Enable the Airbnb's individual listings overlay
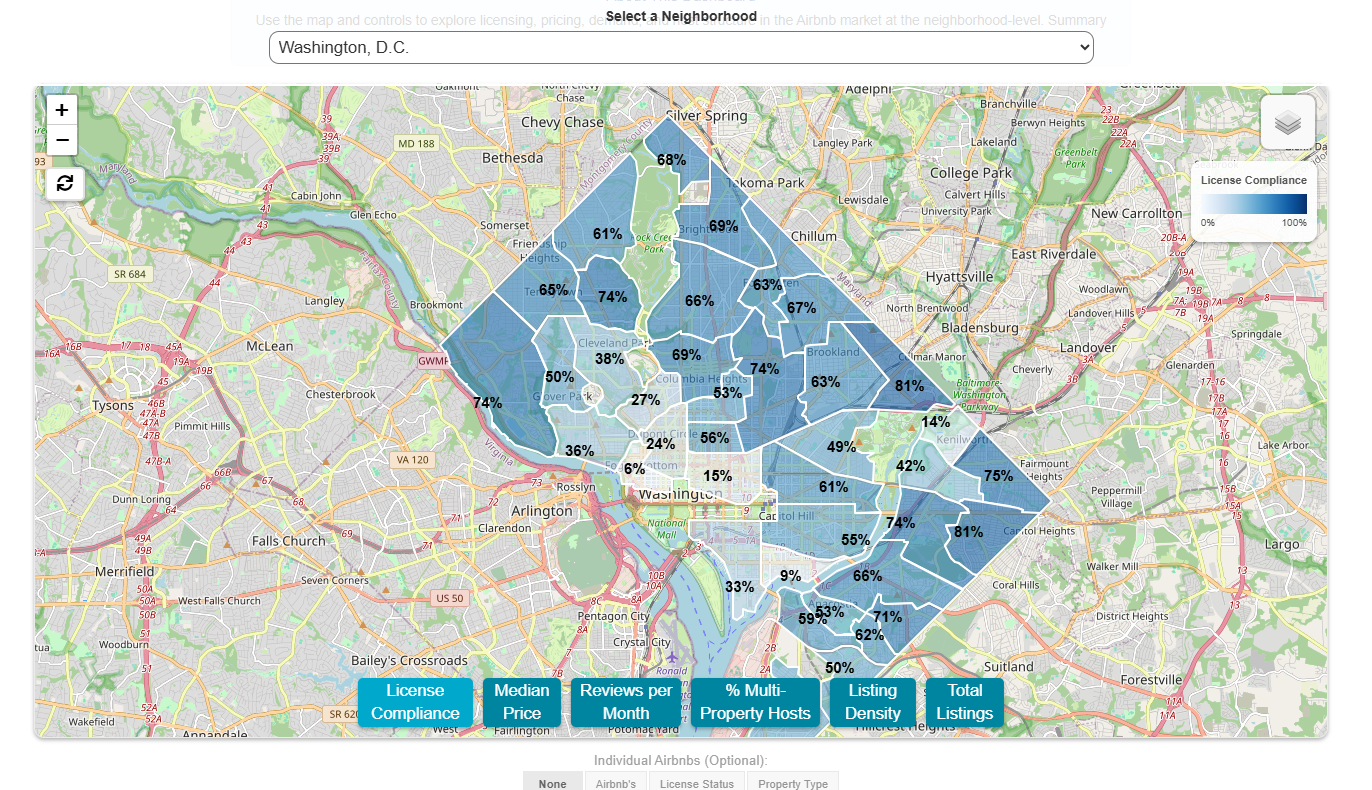The image size is (1372, 790). click(616, 783)
